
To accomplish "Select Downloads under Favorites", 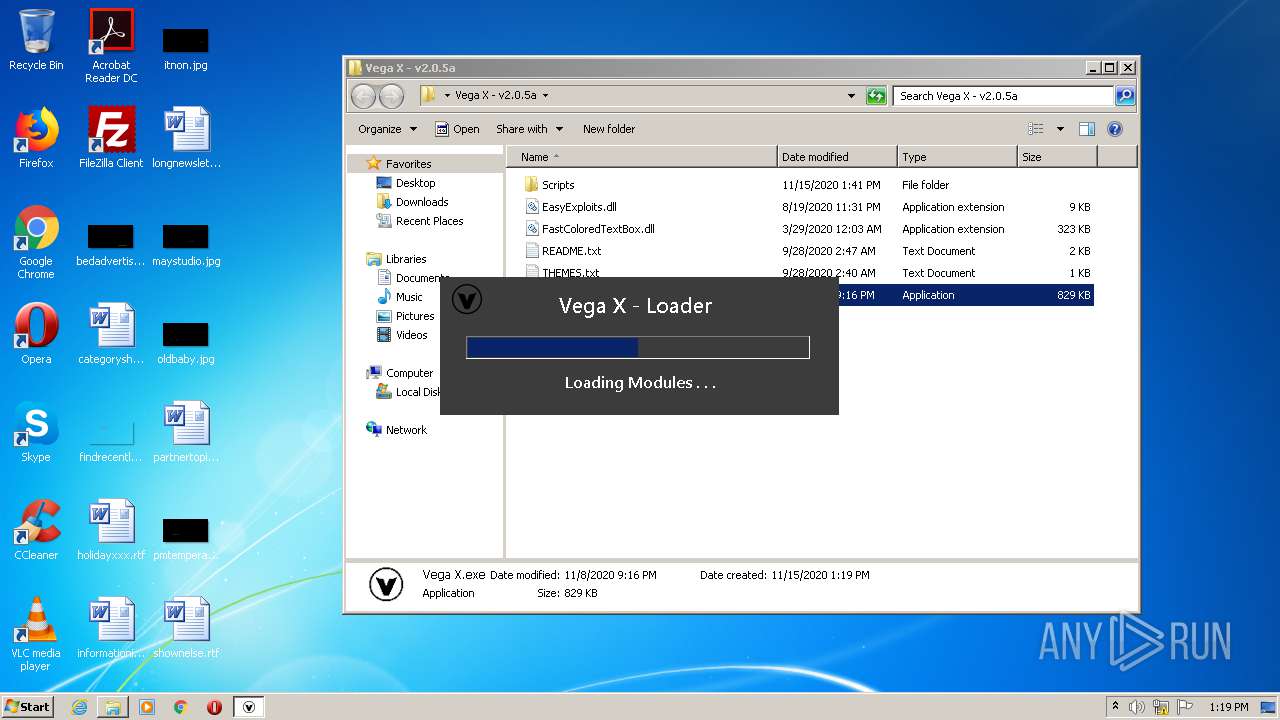I will [421, 202].
